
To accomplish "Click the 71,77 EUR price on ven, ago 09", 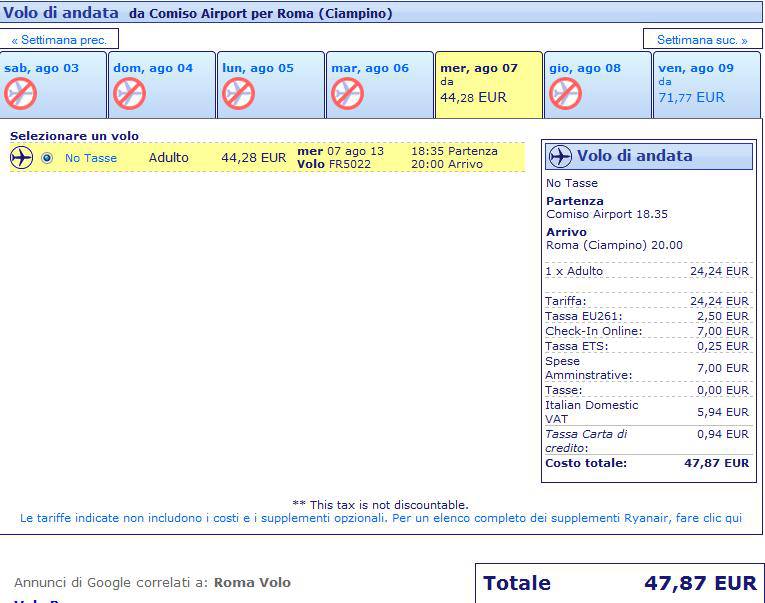I will tap(691, 98).
